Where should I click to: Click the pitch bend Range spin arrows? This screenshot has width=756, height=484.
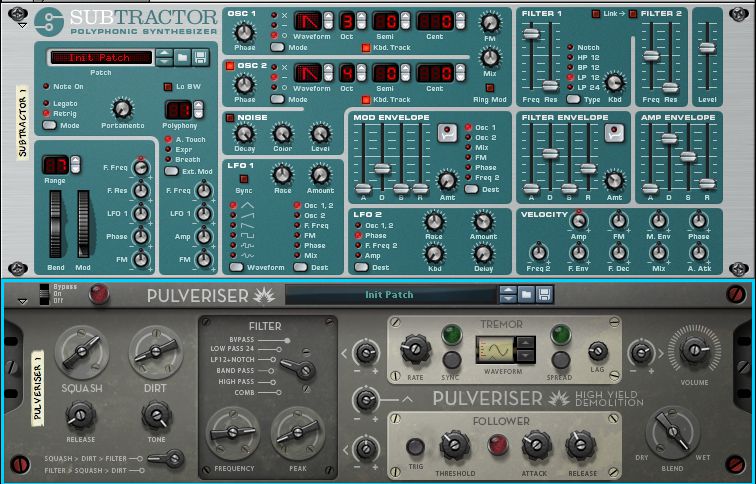click(76, 165)
